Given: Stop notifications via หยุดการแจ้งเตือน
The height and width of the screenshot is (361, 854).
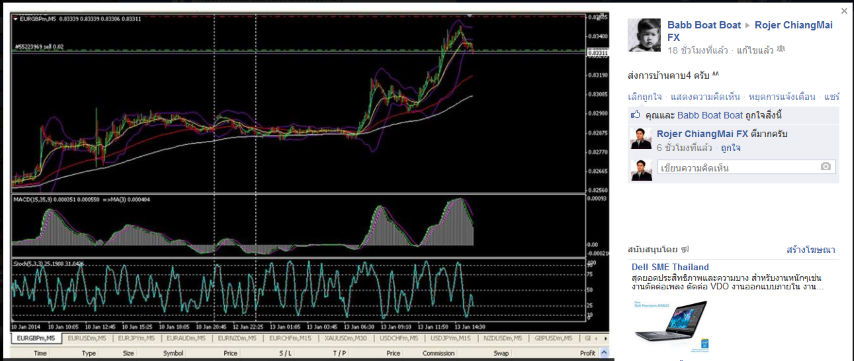Looking at the screenshot, I should click(x=782, y=97).
